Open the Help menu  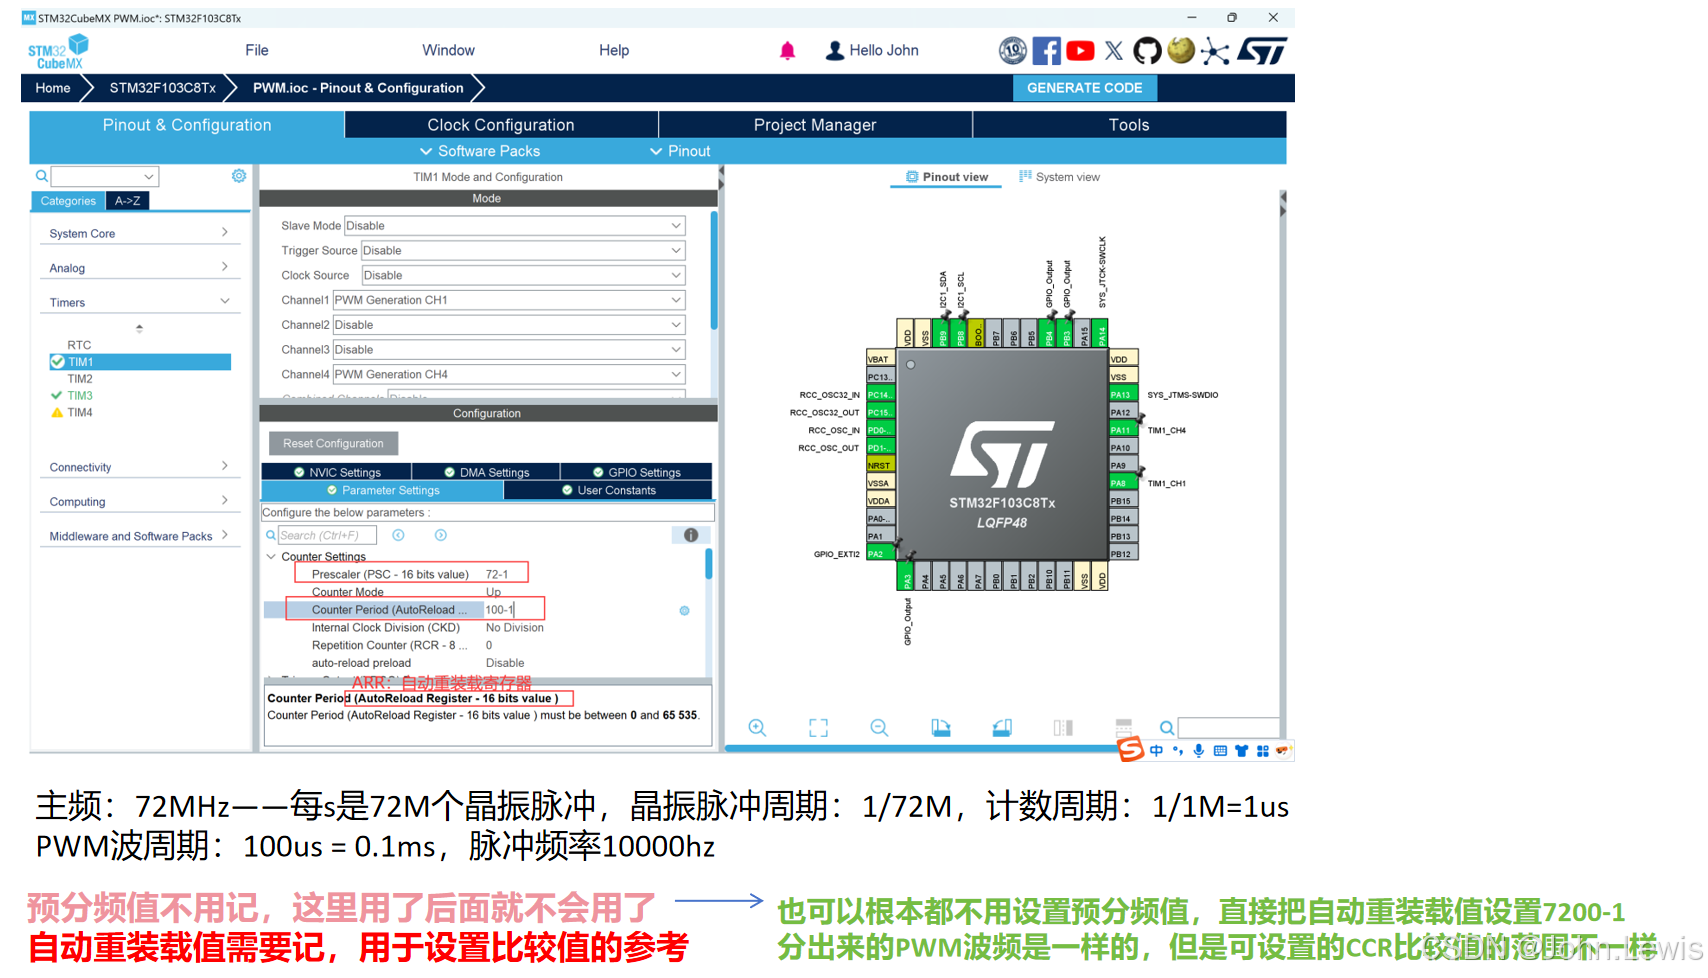(x=614, y=50)
